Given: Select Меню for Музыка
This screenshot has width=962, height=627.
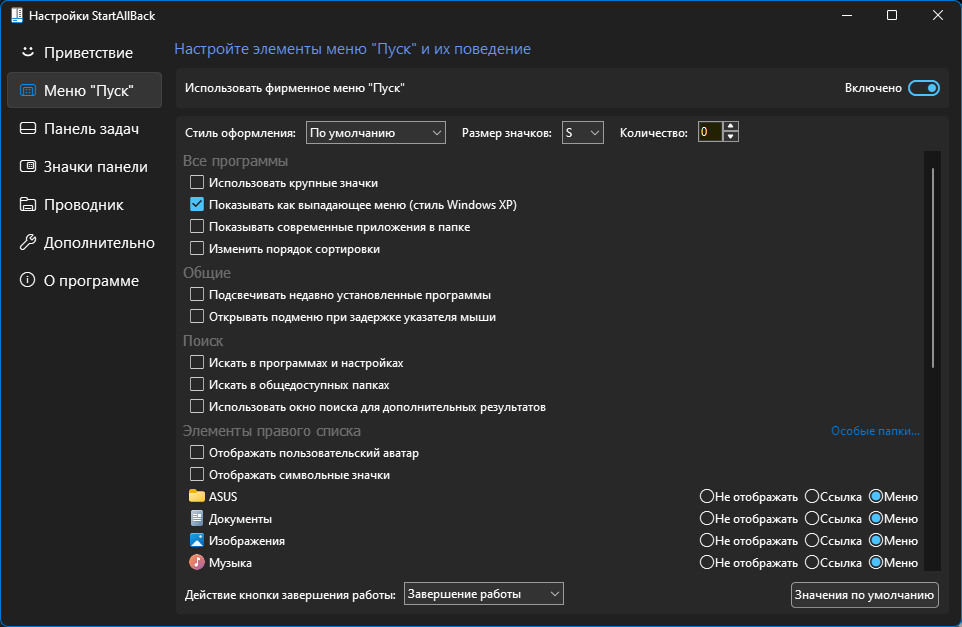Looking at the screenshot, I should click(x=876, y=562).
